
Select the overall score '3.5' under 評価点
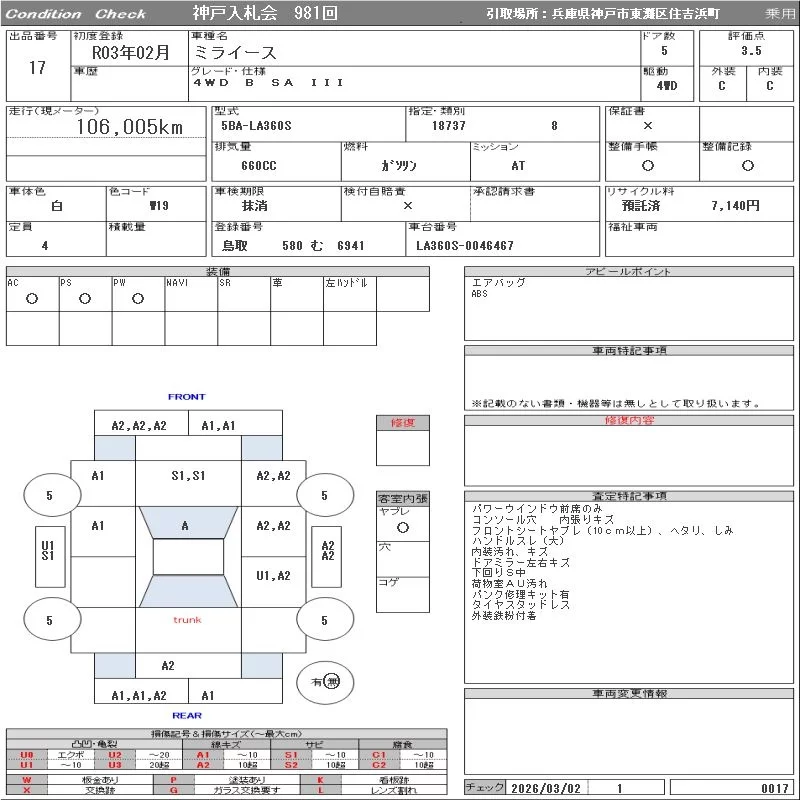point(751,51)
